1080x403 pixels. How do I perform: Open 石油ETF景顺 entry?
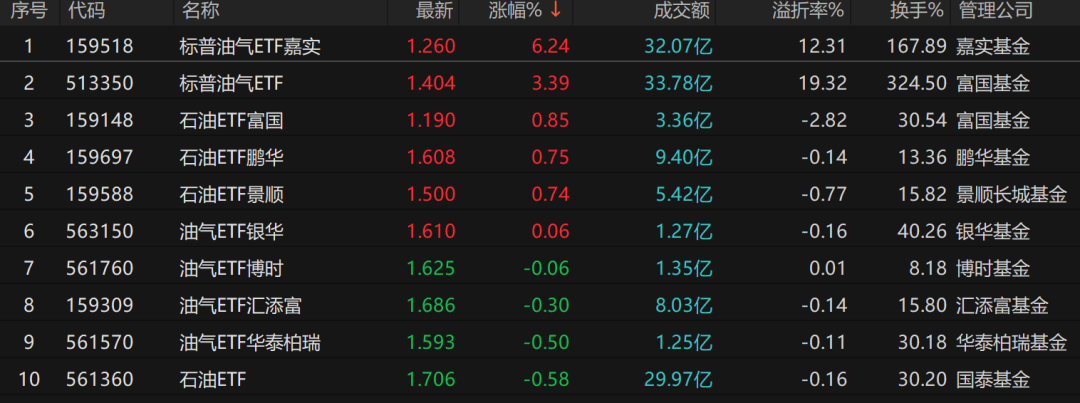(x=231, y=194)
